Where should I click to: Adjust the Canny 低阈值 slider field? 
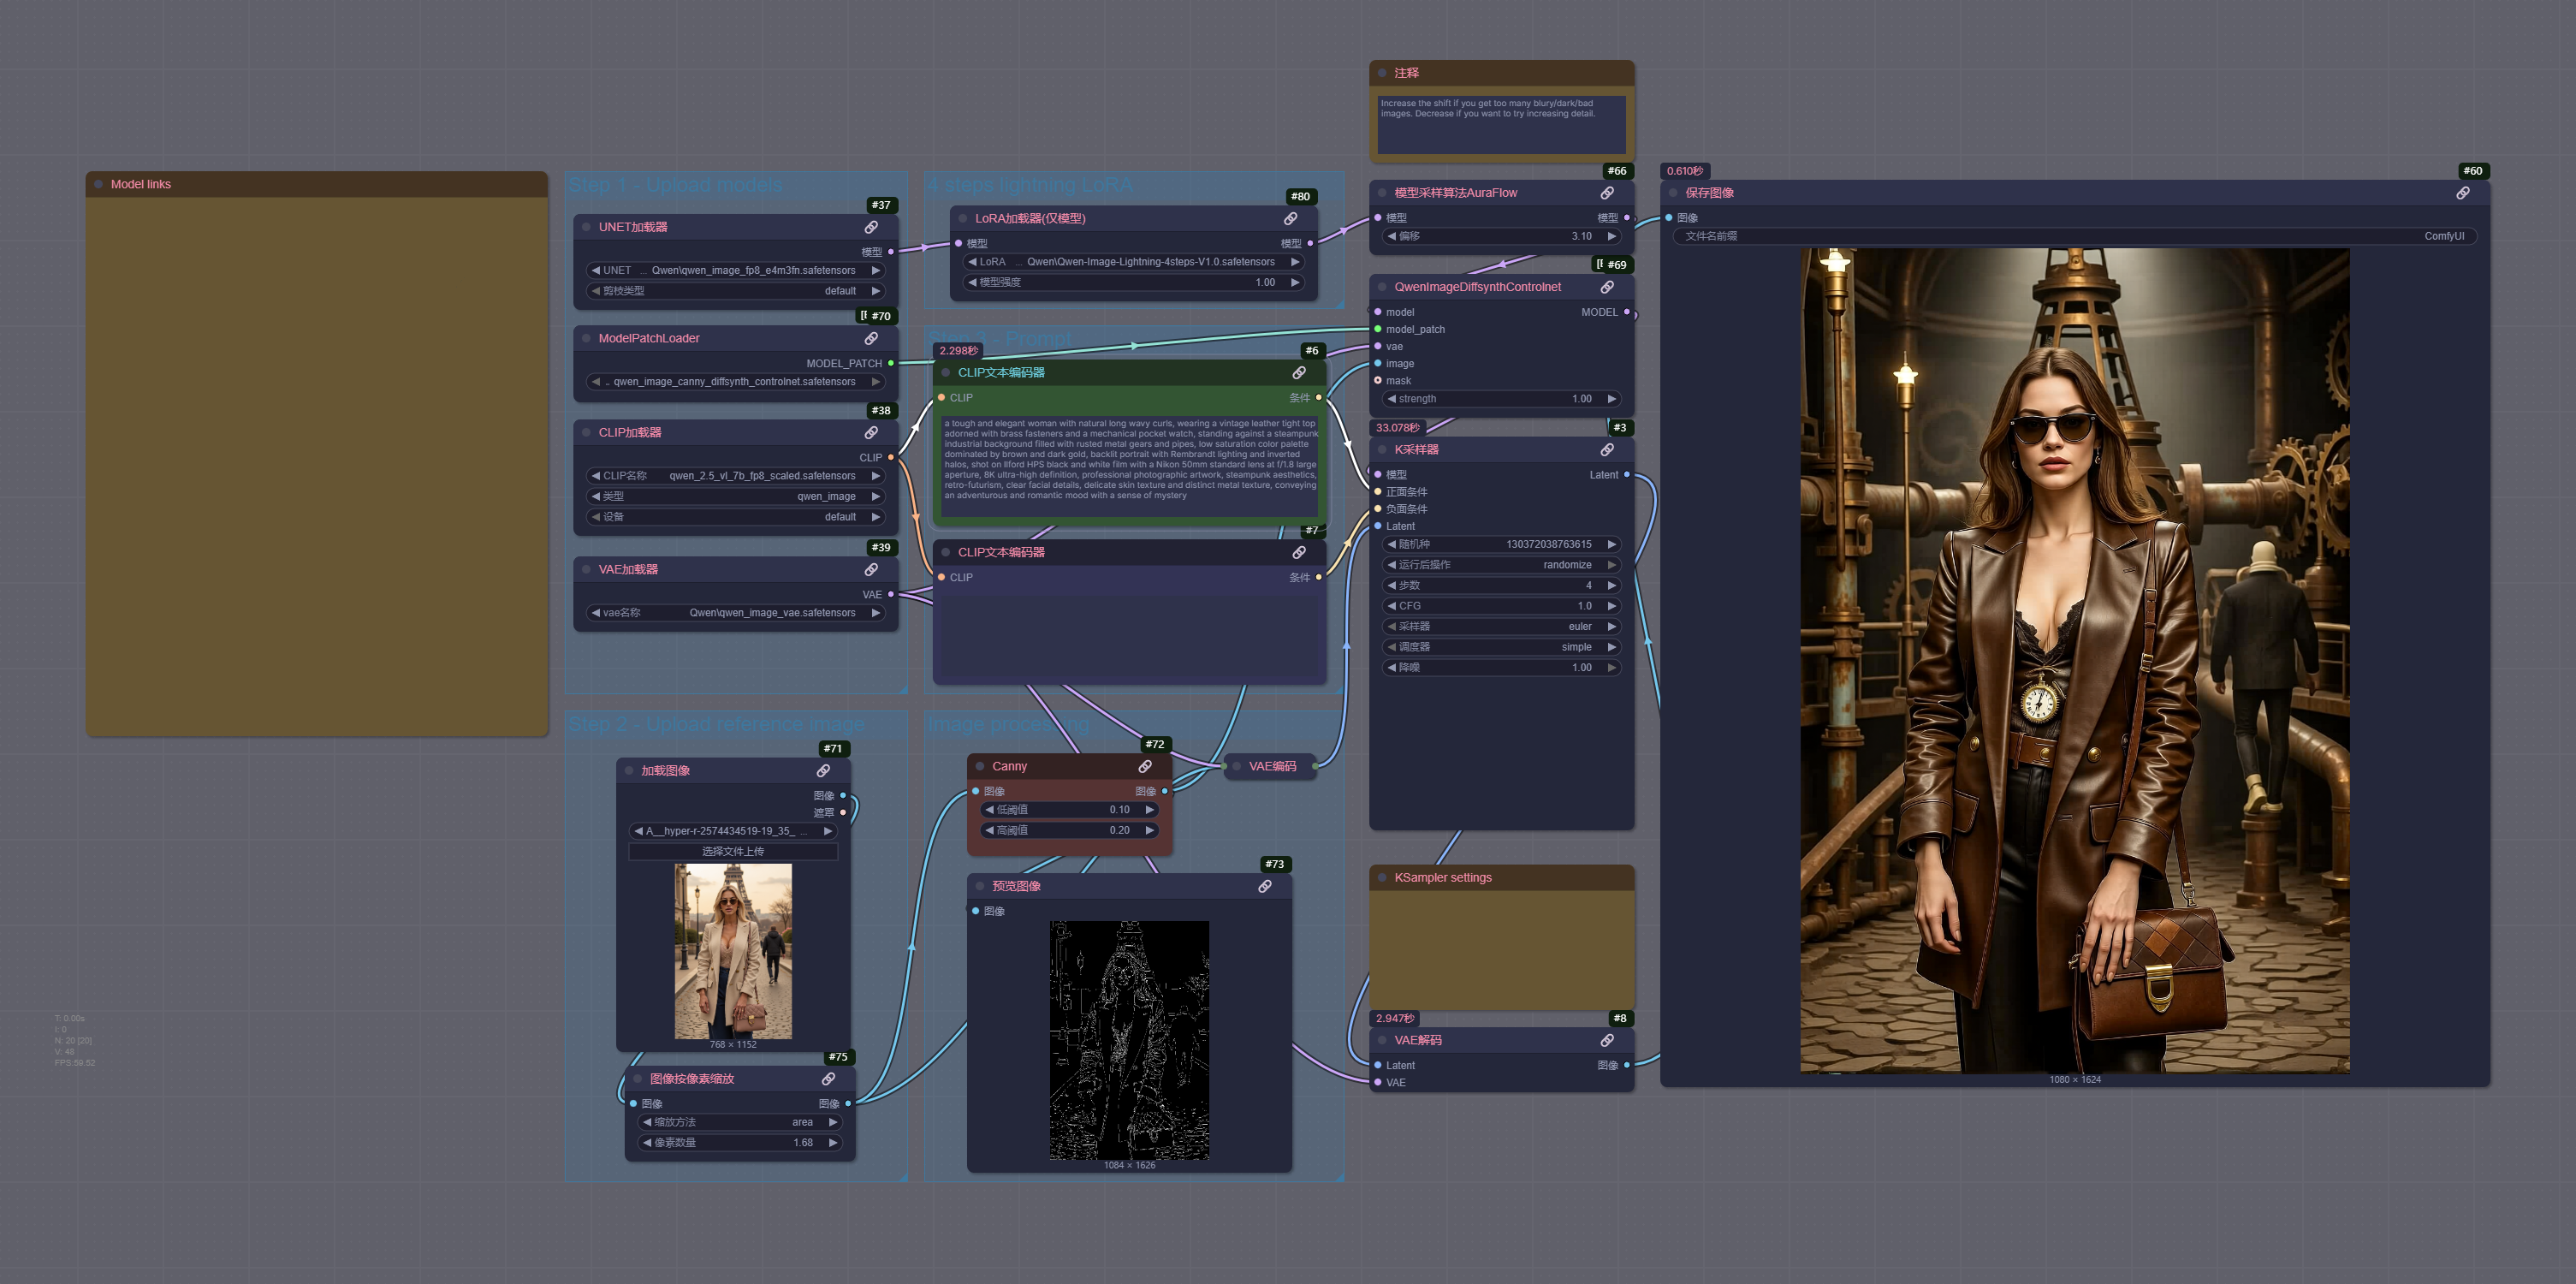click(x=1068, y=810)
